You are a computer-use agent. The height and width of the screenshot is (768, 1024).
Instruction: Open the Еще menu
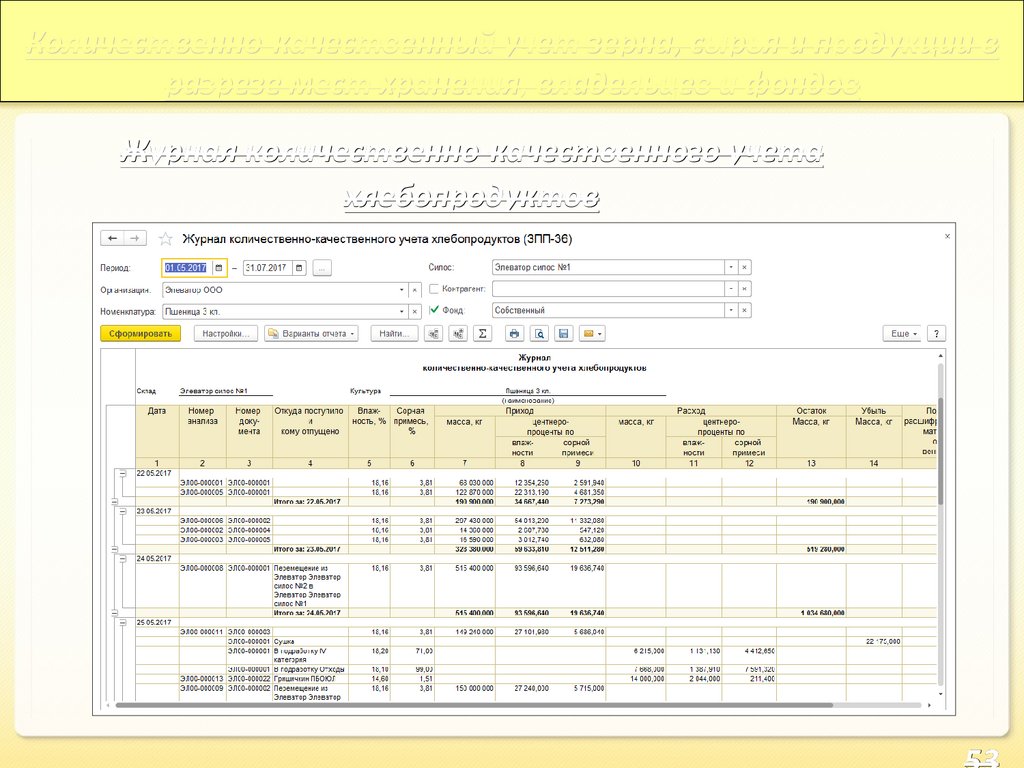pos(901,334)
